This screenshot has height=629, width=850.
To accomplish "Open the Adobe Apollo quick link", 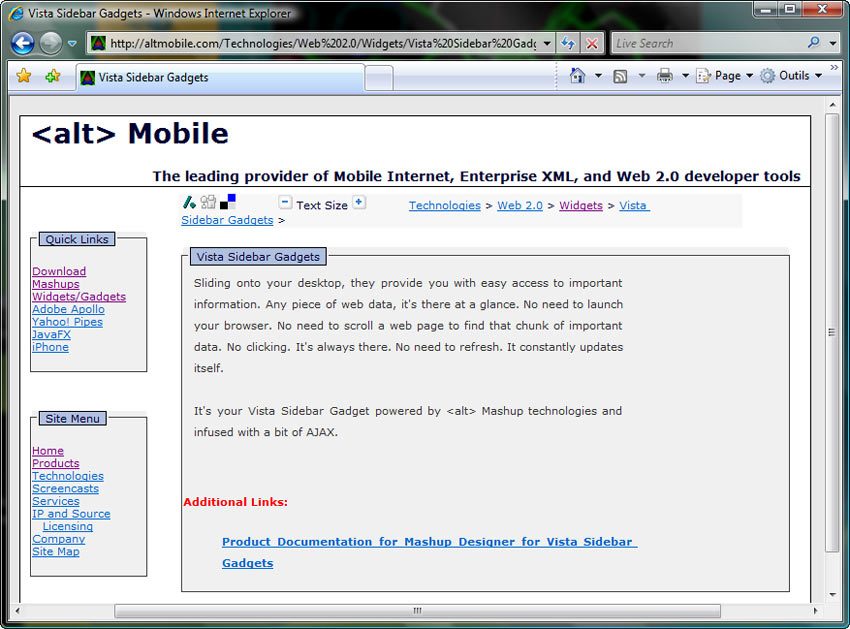I will tap(68, 309).
